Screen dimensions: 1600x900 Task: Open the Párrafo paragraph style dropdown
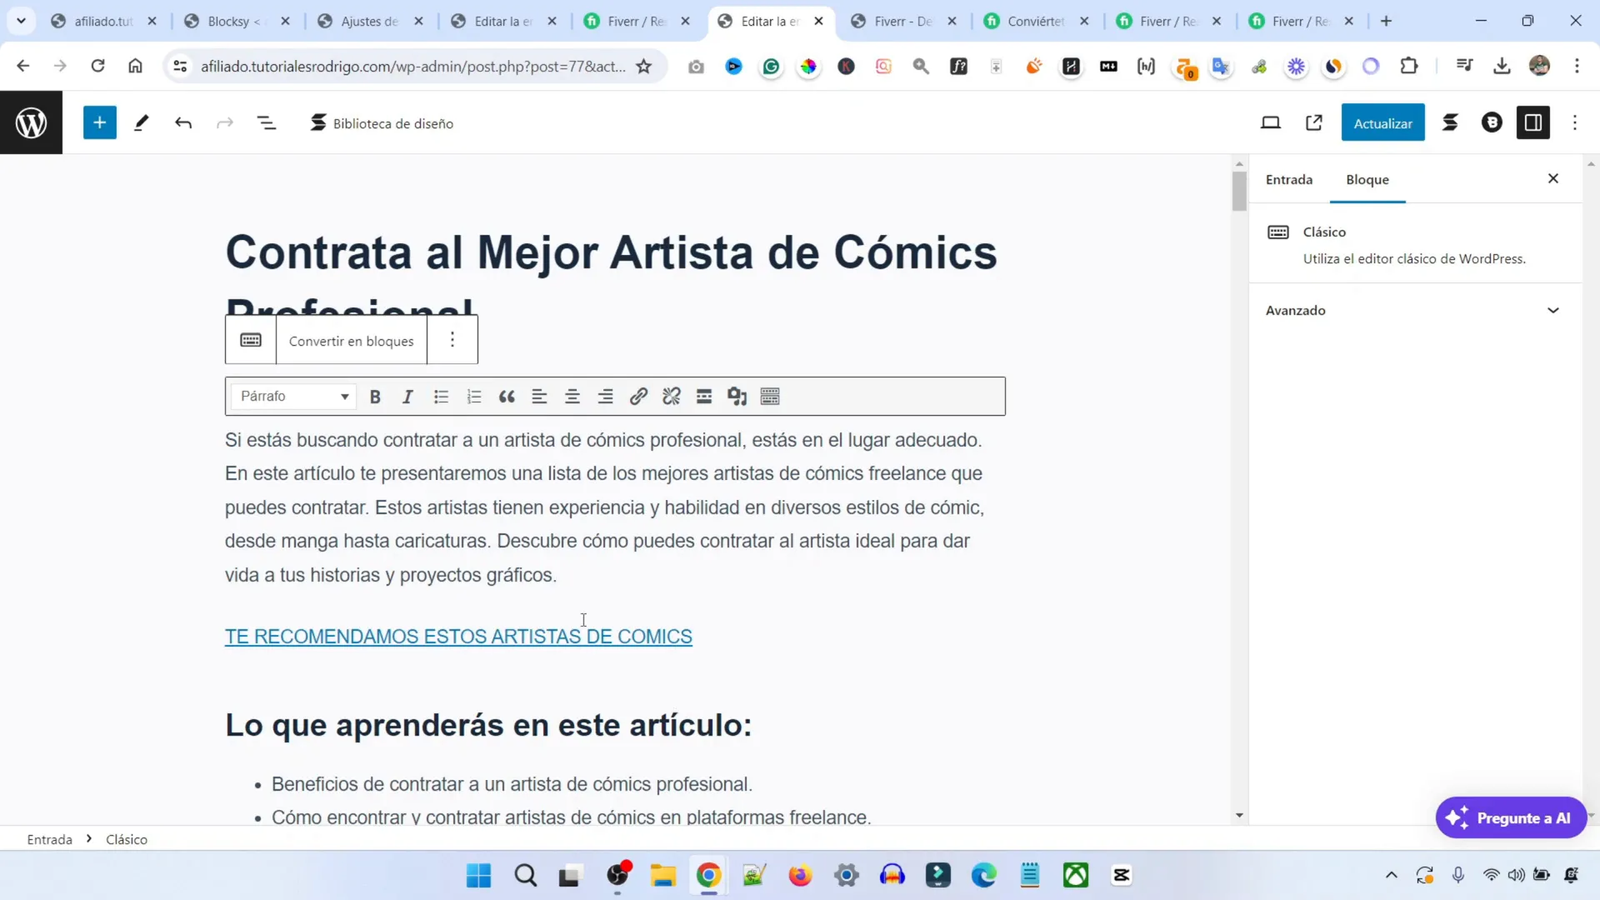click(294, 397)
